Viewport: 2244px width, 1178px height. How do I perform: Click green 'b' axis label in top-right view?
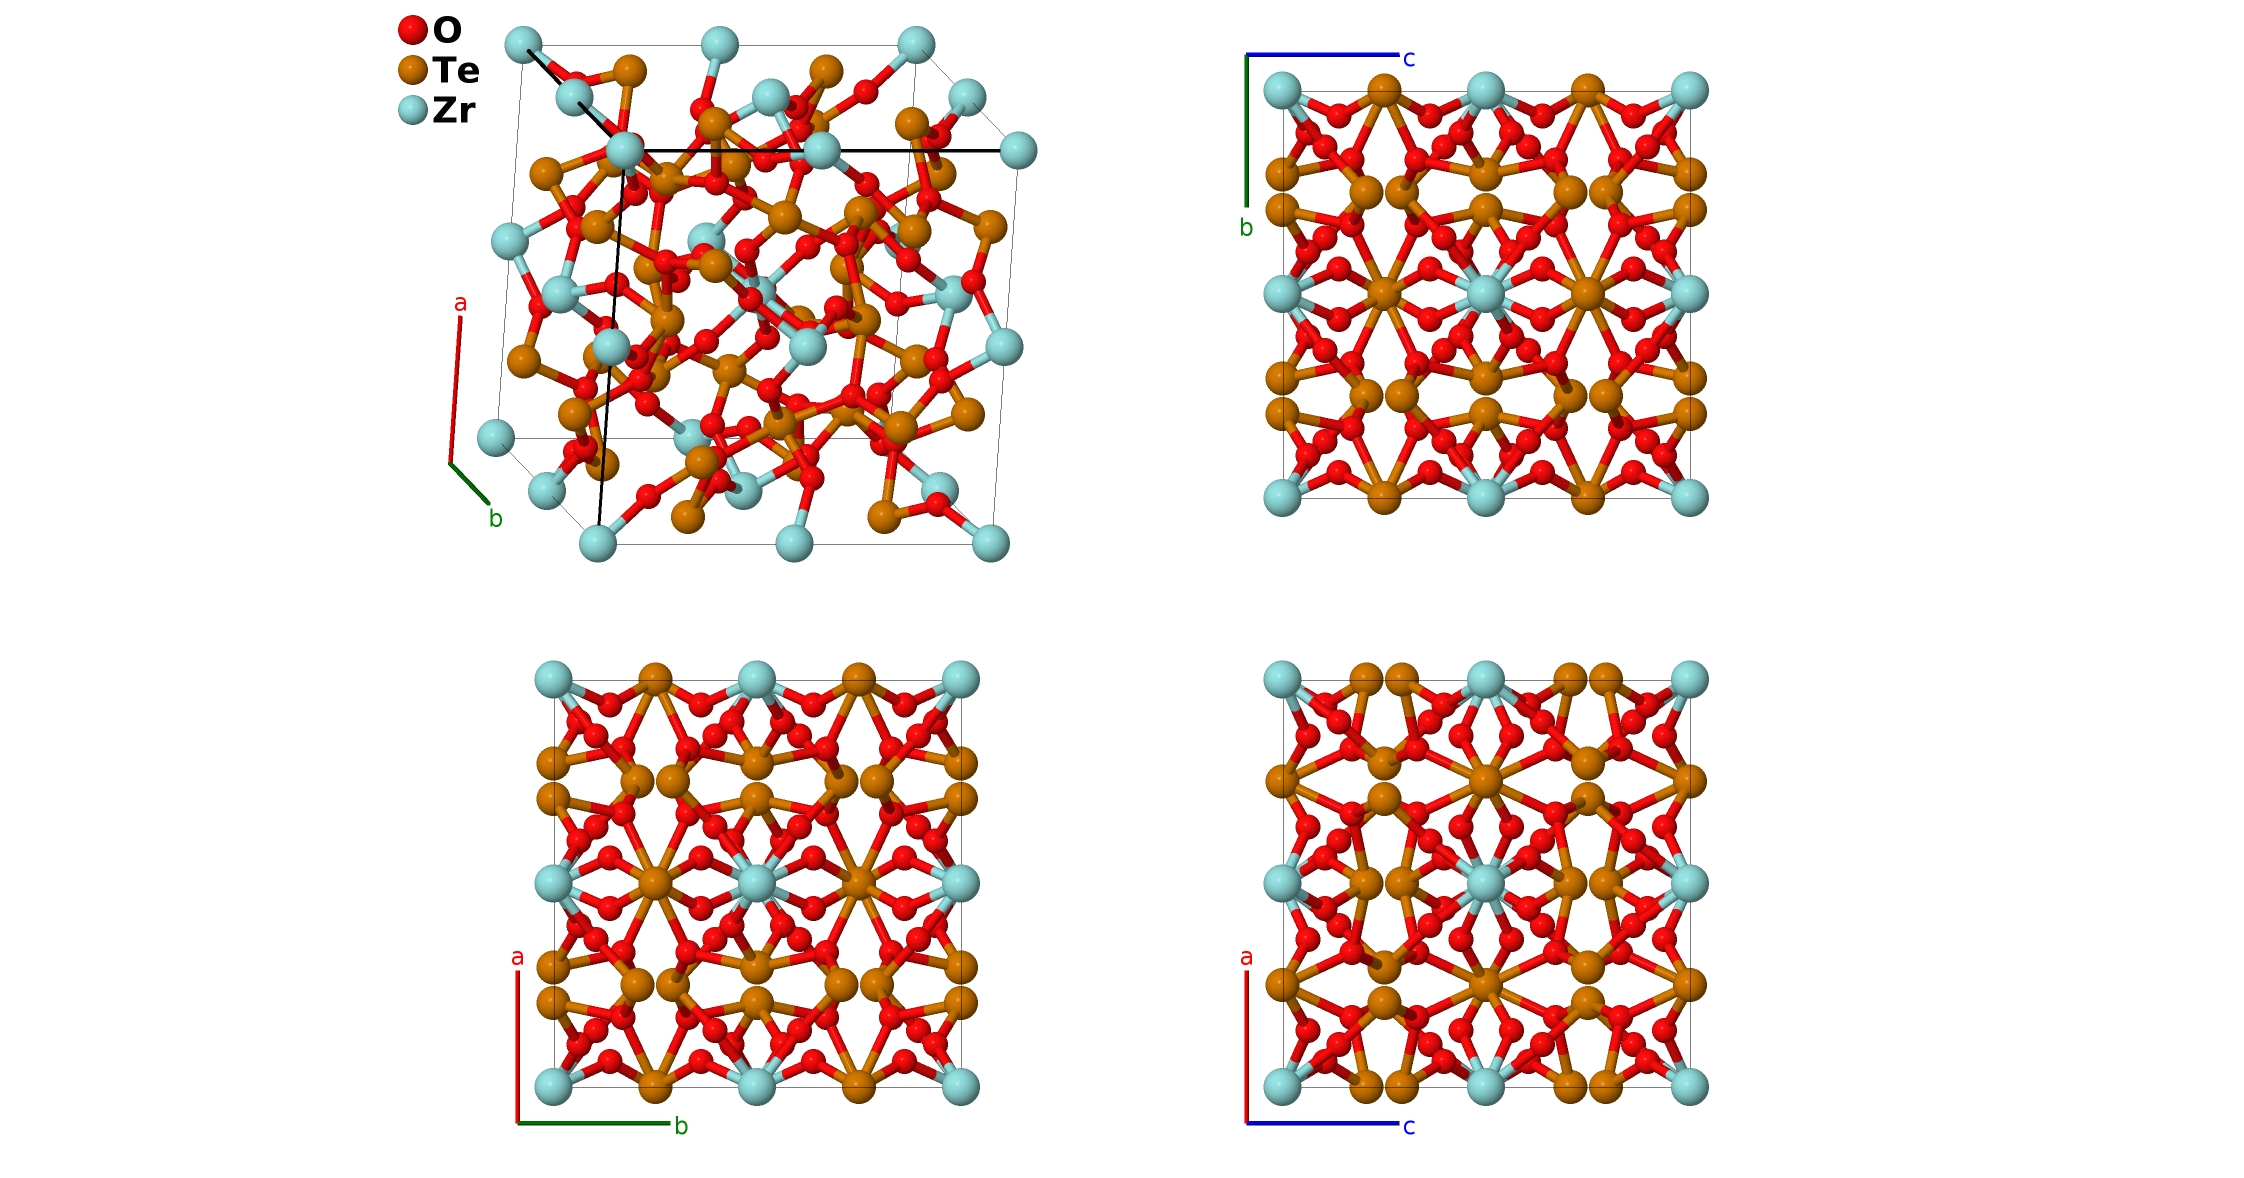click(1246, 228)
